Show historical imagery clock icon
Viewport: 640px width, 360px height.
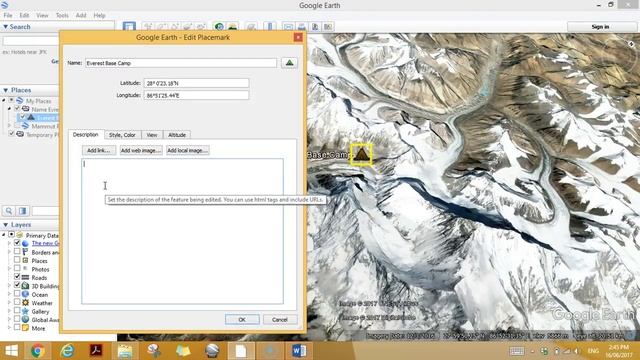[219, 27]
